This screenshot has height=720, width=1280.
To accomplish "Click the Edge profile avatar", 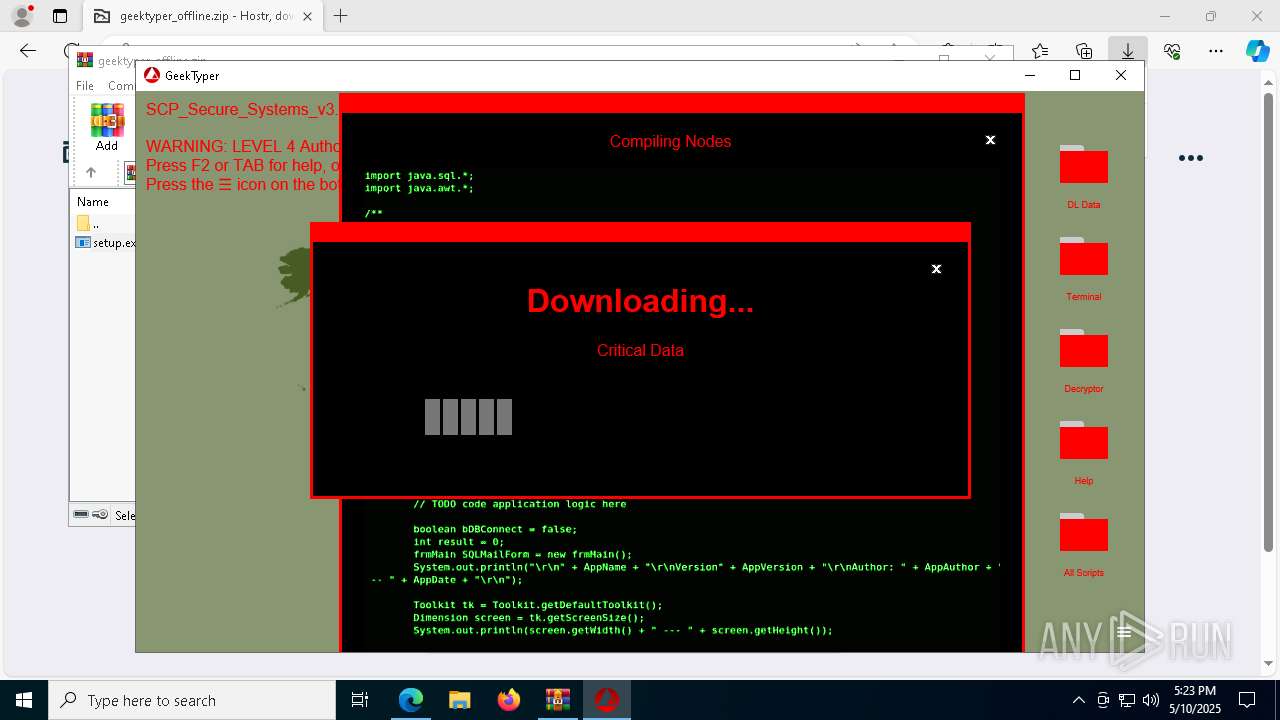I will (x=22, y=16).
